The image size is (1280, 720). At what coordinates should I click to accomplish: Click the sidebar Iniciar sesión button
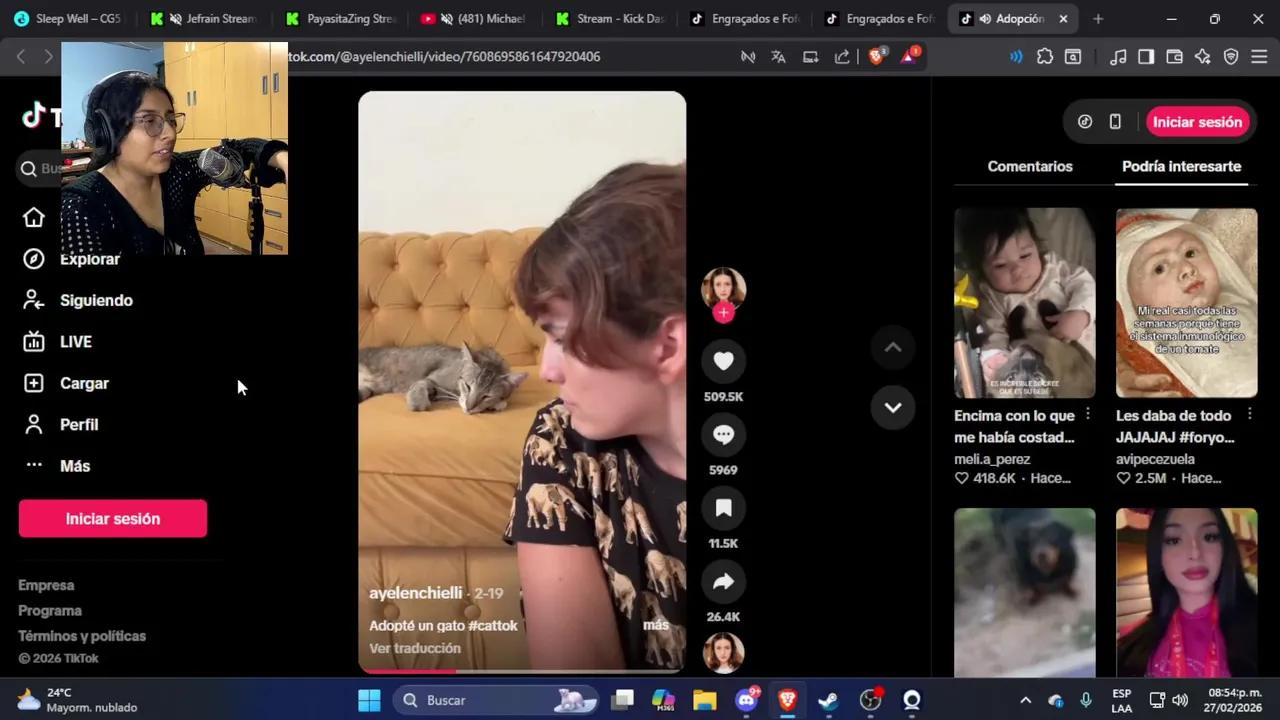(113, 519)
